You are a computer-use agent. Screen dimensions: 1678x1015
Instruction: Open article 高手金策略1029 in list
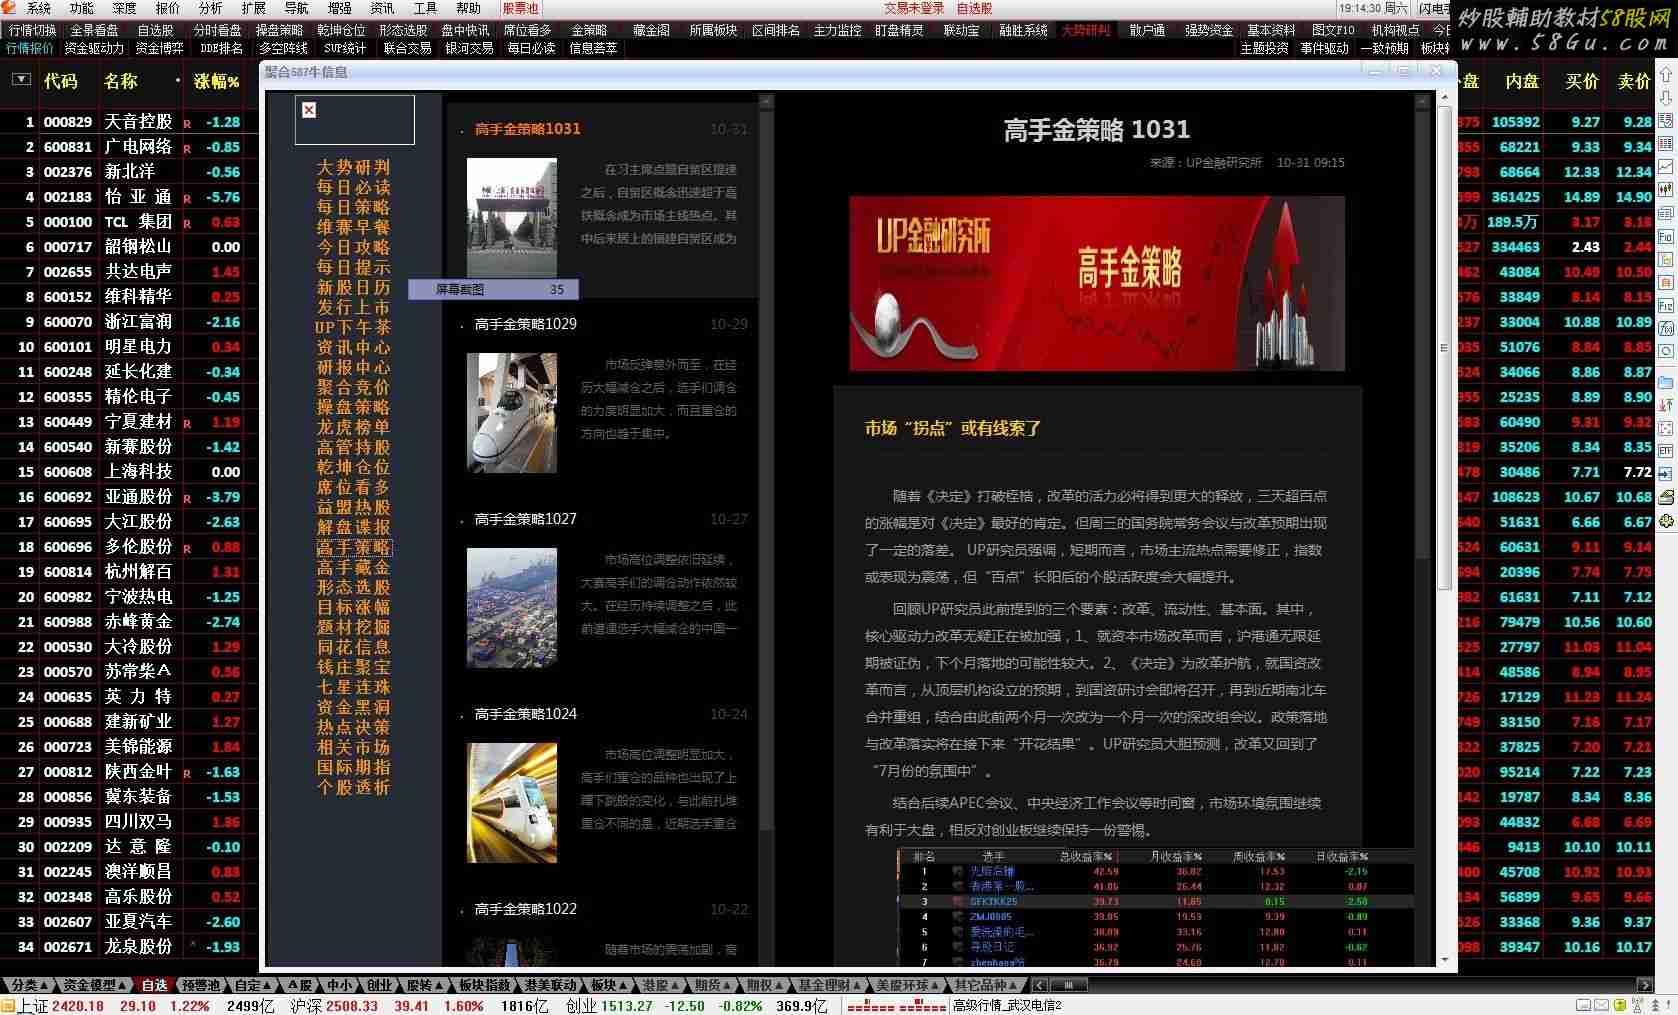(x=526, y=324)
